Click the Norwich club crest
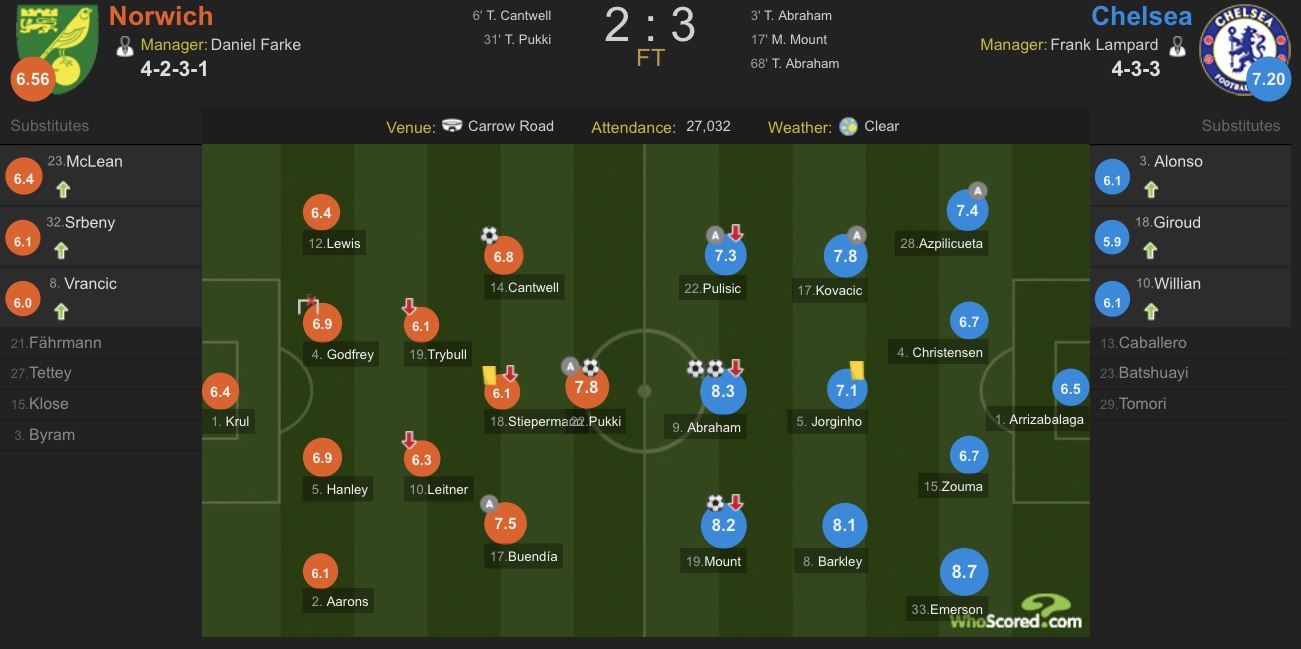 click(58, 45)
